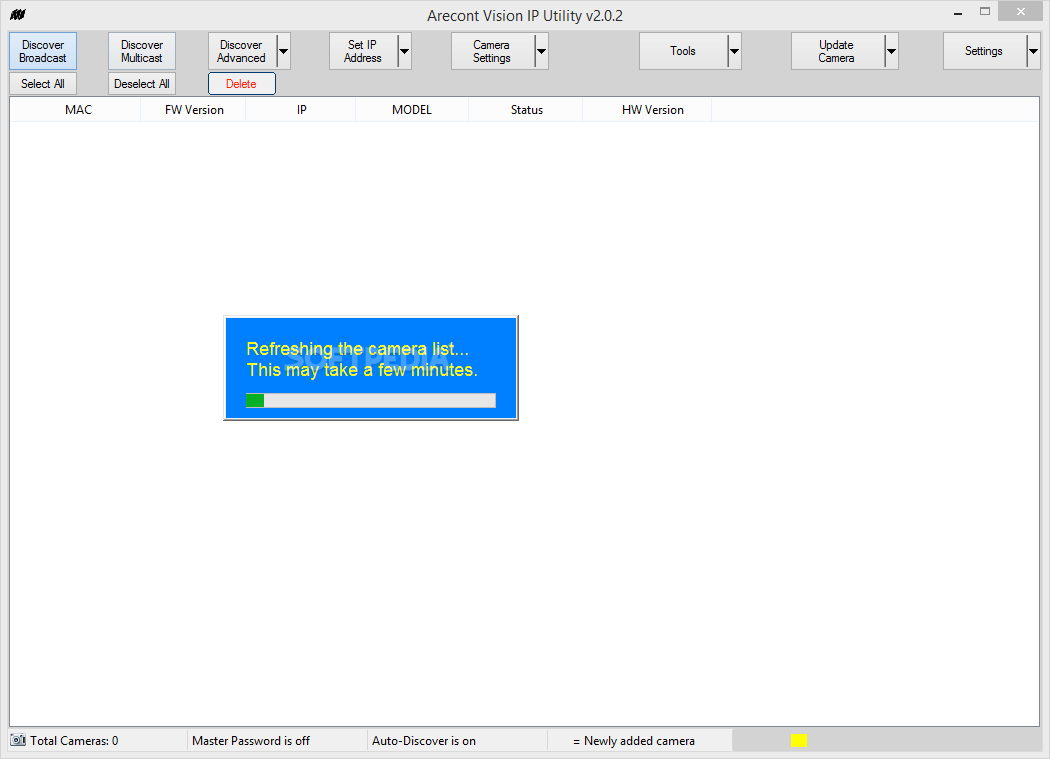Close the IP Utility window
The width and height of the screenshot is (1050, 759).
click(x=1021, y=11)
